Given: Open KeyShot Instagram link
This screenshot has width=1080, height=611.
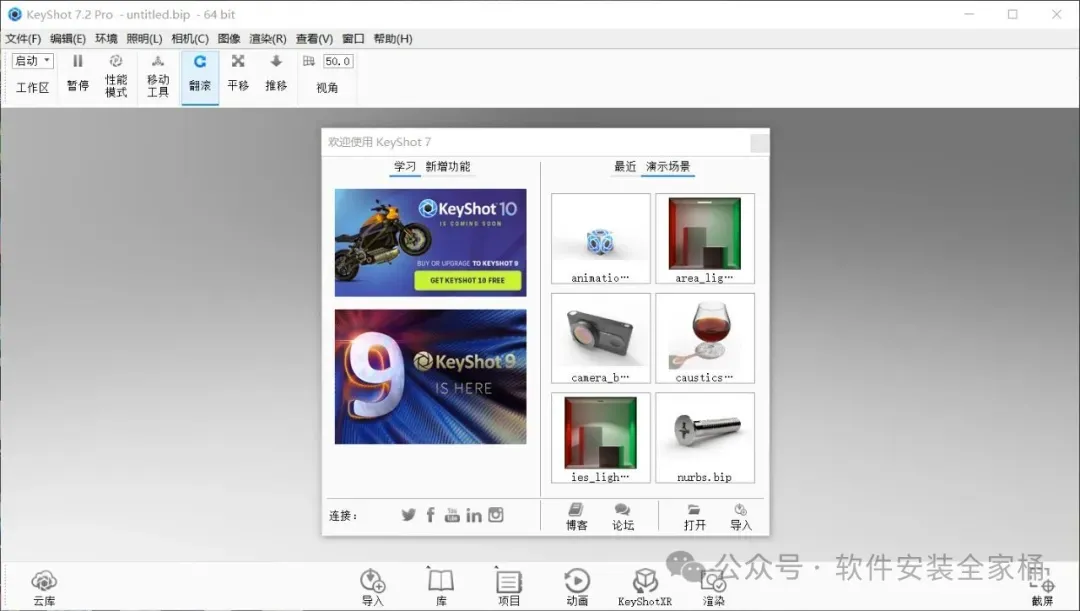Looking at the screenshot, I should tap(496, 515).
